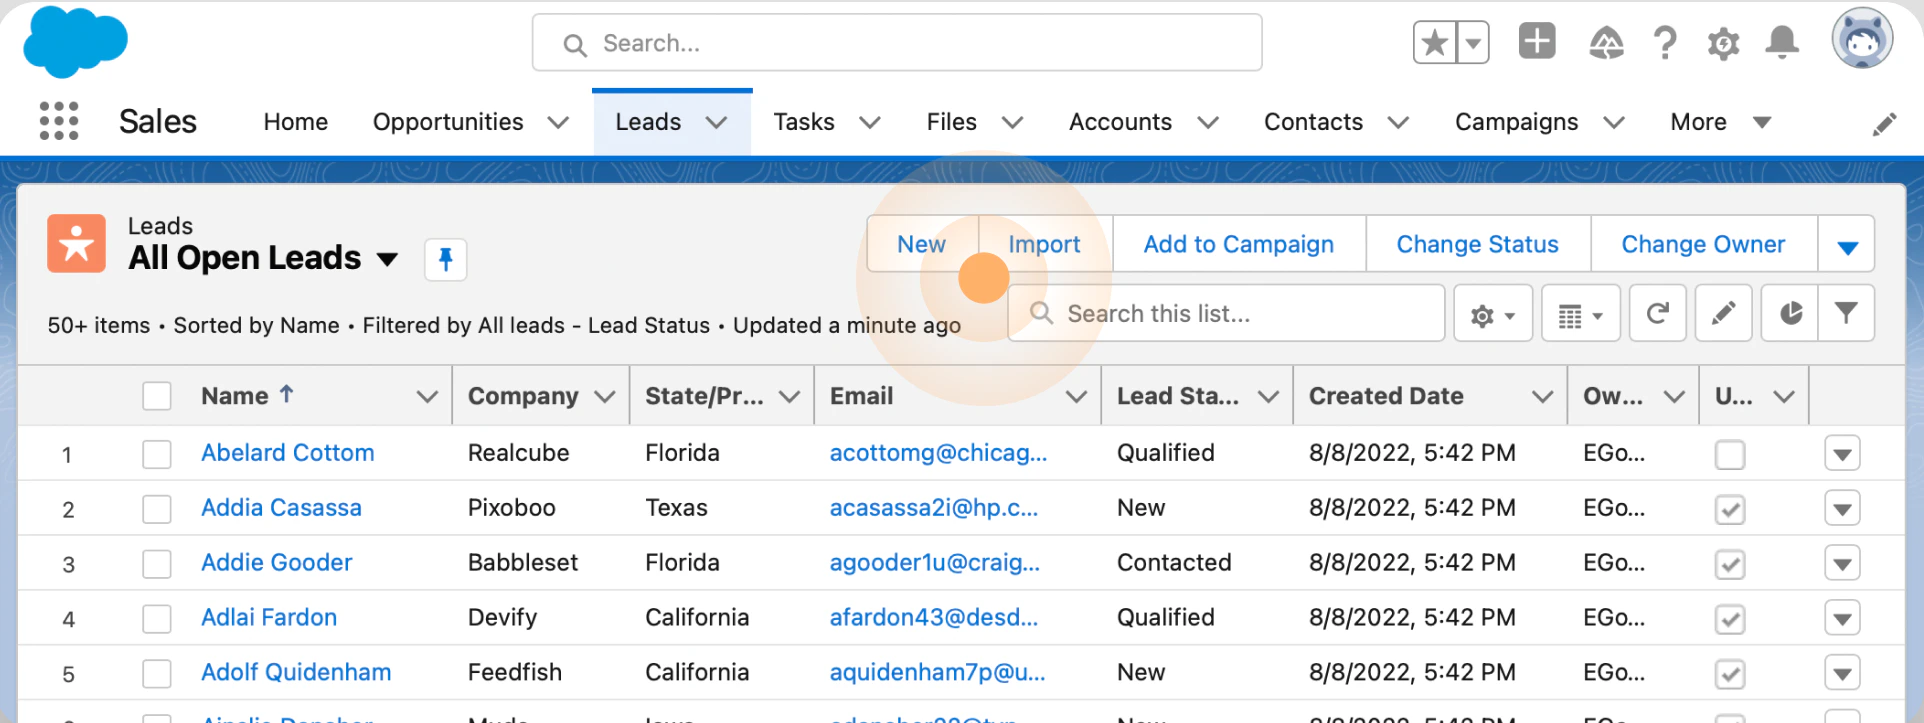Open the Created Date column menu chevron
The height and width of the screenshot is (723, 1924).
click(x=1542, y=397)
